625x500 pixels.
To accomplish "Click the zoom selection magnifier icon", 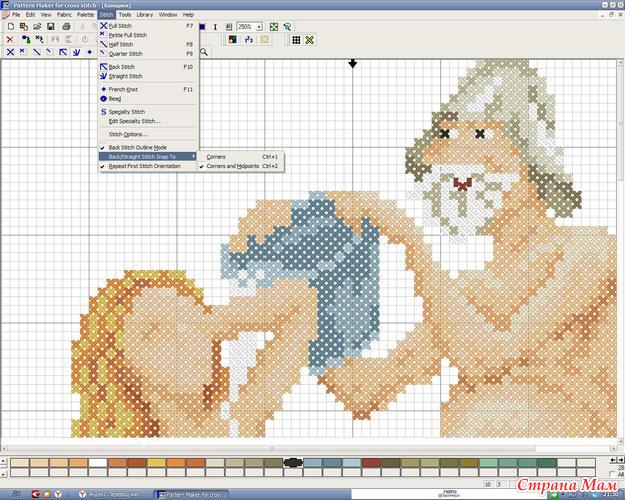I will [287, 27].
